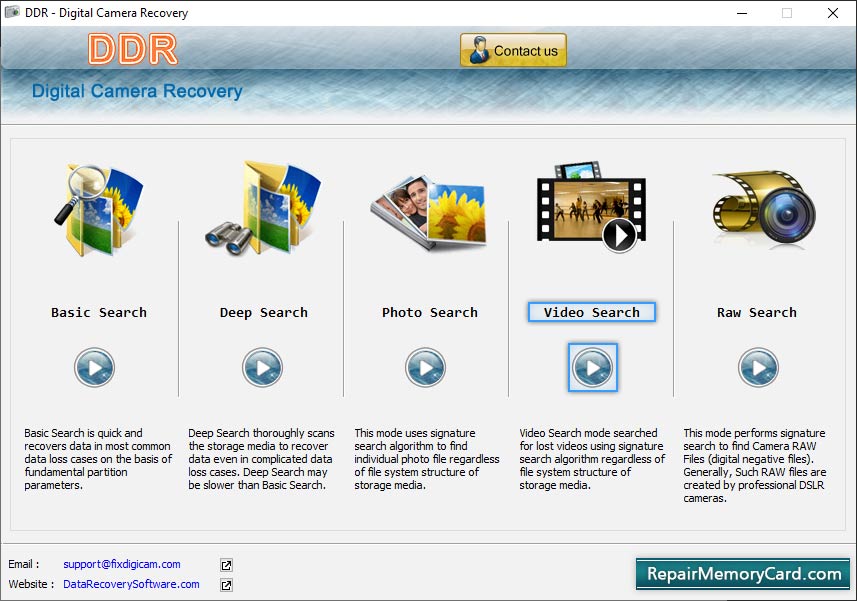This screenshot has width=857, height=601.
Task: Start Video Search with its play button
Action: click(592, 367)
